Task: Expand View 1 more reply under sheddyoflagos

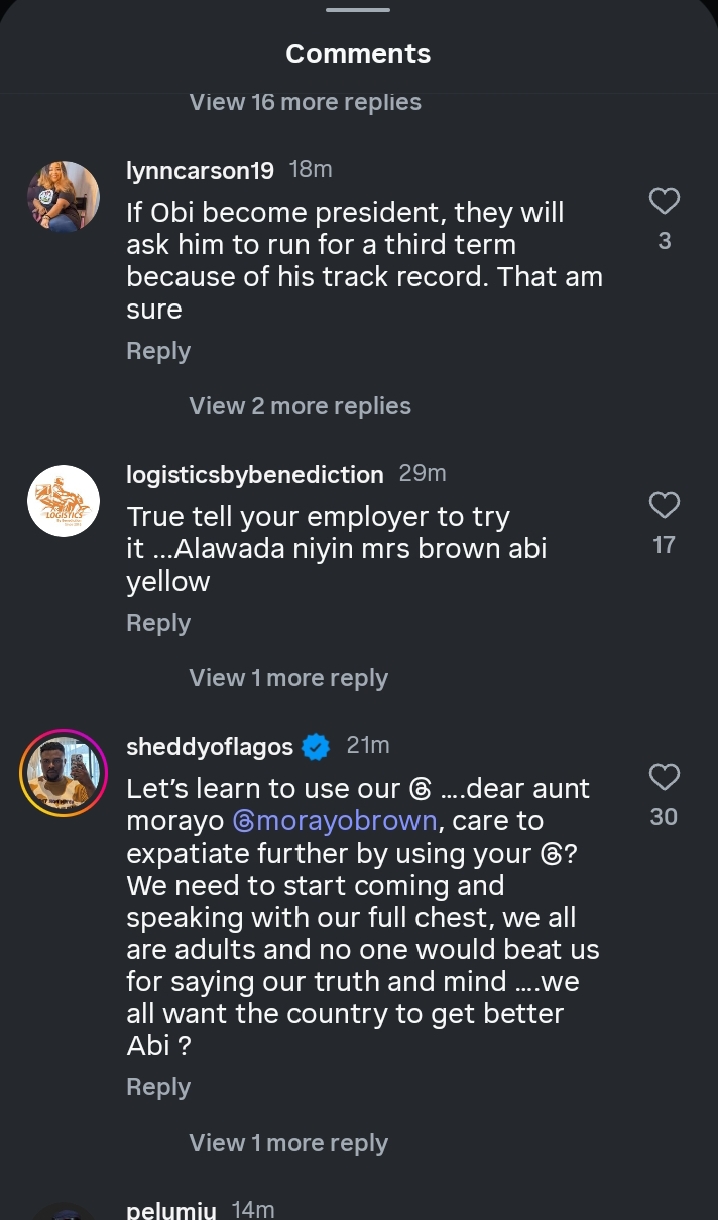Action: [288, 1143]
